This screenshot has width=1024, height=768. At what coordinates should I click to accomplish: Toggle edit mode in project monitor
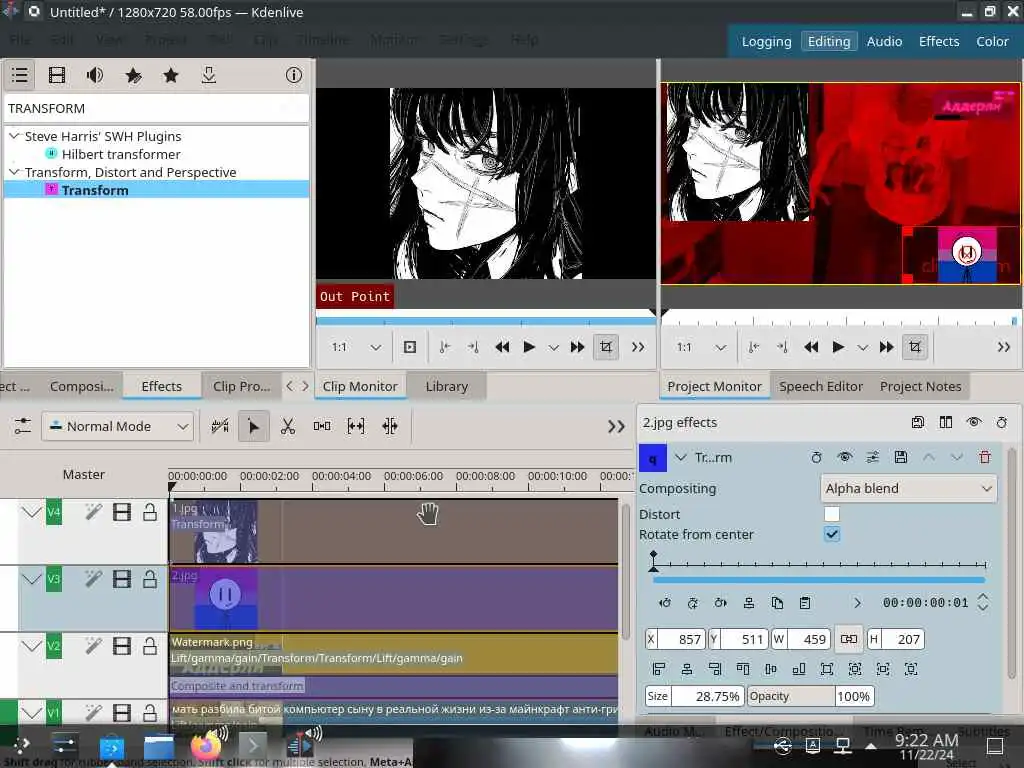tap(915, 347)
